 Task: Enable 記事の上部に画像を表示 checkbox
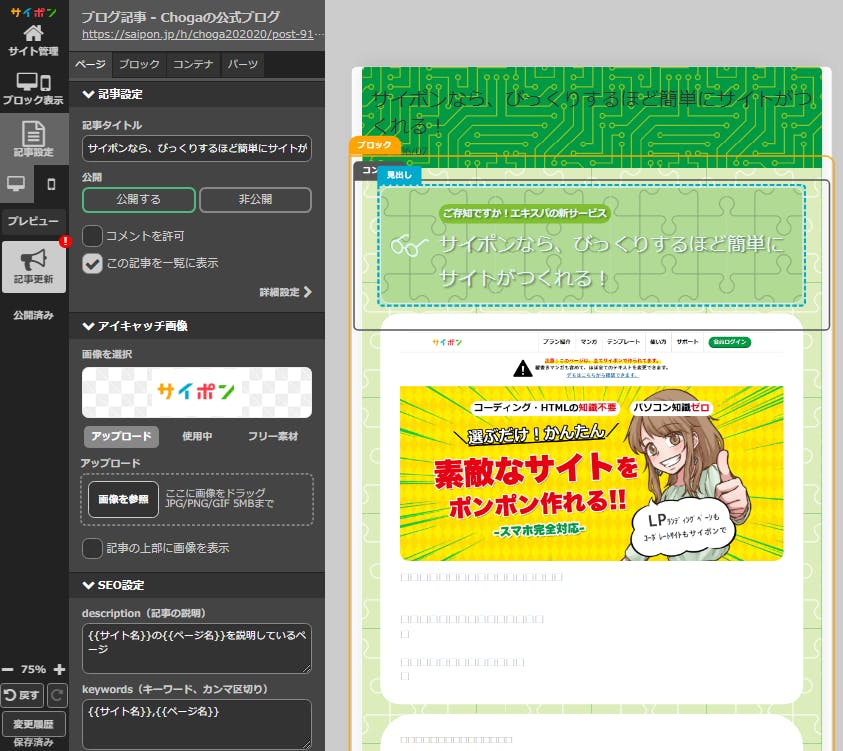92,548
